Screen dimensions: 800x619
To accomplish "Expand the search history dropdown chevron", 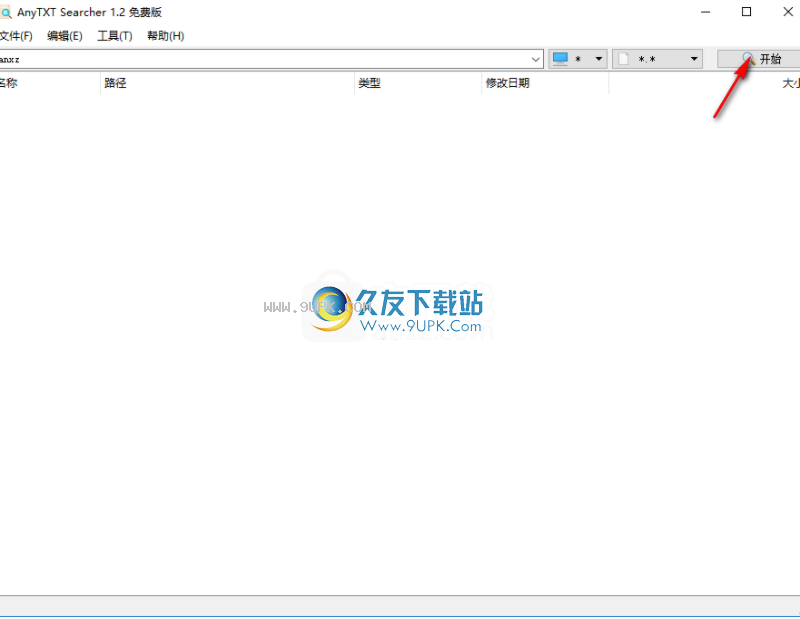I will coord(535,59).
